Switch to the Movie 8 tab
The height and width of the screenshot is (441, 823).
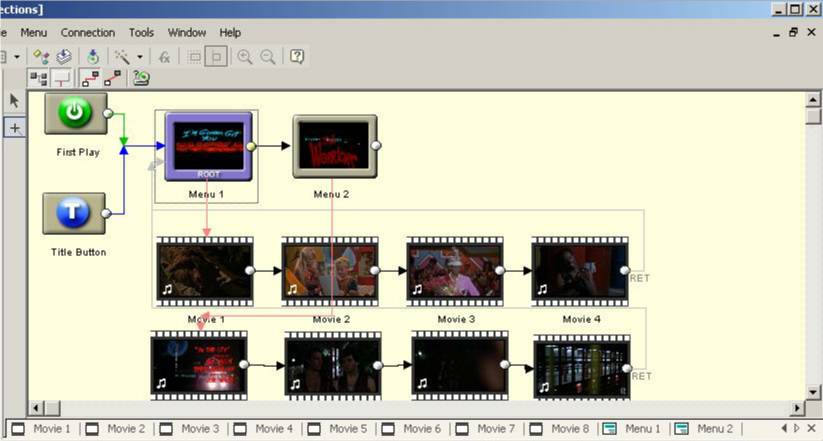click(x=560, y=429)
